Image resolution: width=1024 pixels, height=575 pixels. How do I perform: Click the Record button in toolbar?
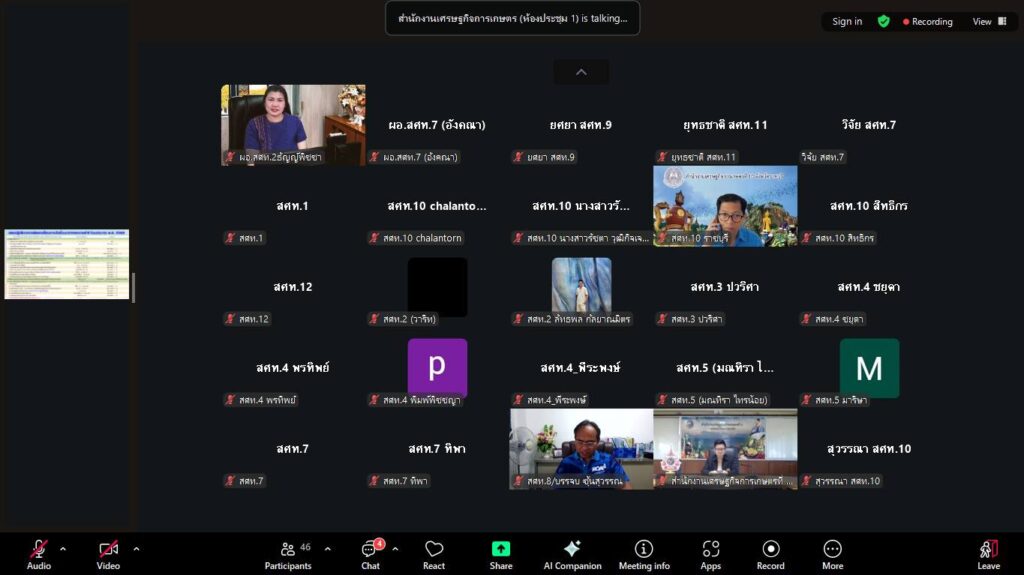(770, 554)
